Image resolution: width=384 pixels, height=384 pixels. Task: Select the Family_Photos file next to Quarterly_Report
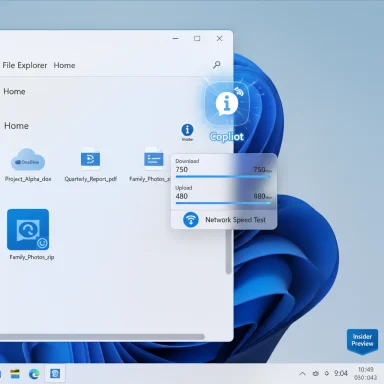coord(153,159)
